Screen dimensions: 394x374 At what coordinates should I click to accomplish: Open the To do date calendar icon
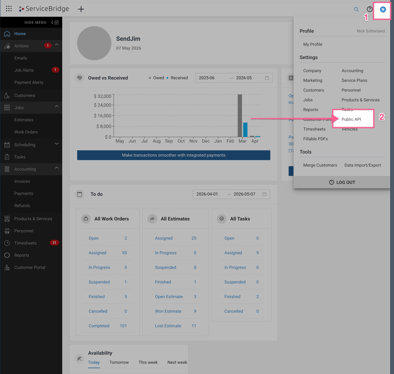[264, 194]
